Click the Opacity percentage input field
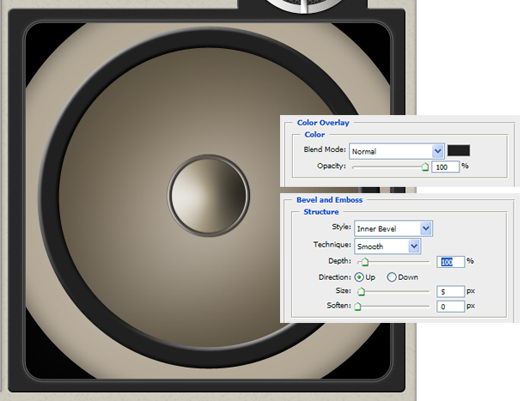 445,167
